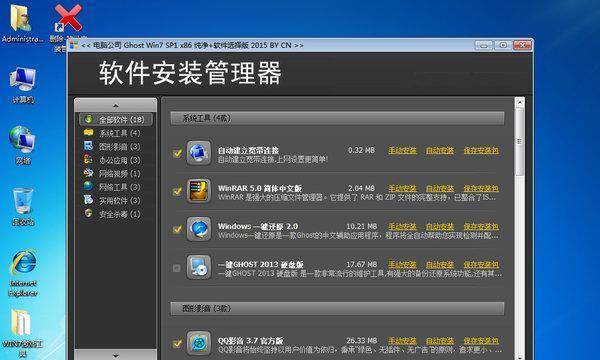Click the 17.67 MB size text
The width and height of the screenshot is (600, 360).
362,264
